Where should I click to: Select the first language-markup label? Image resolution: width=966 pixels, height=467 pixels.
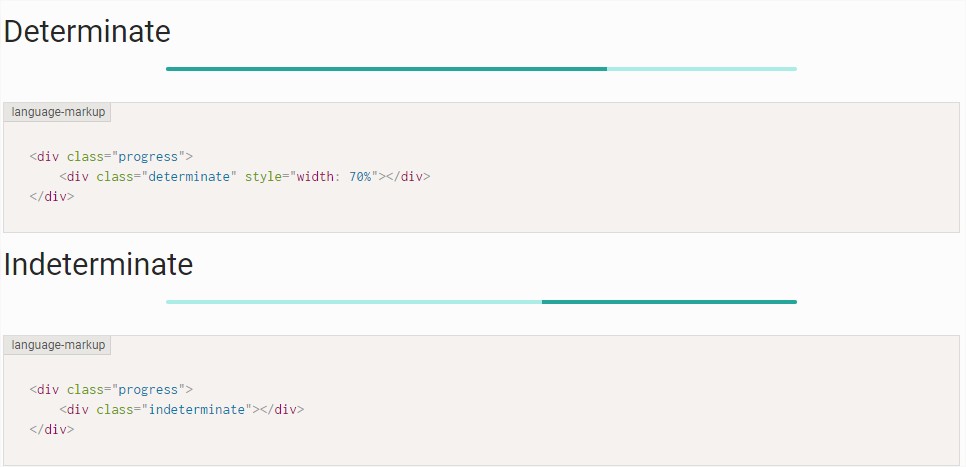pyautogui.click(x=57, y=112)
